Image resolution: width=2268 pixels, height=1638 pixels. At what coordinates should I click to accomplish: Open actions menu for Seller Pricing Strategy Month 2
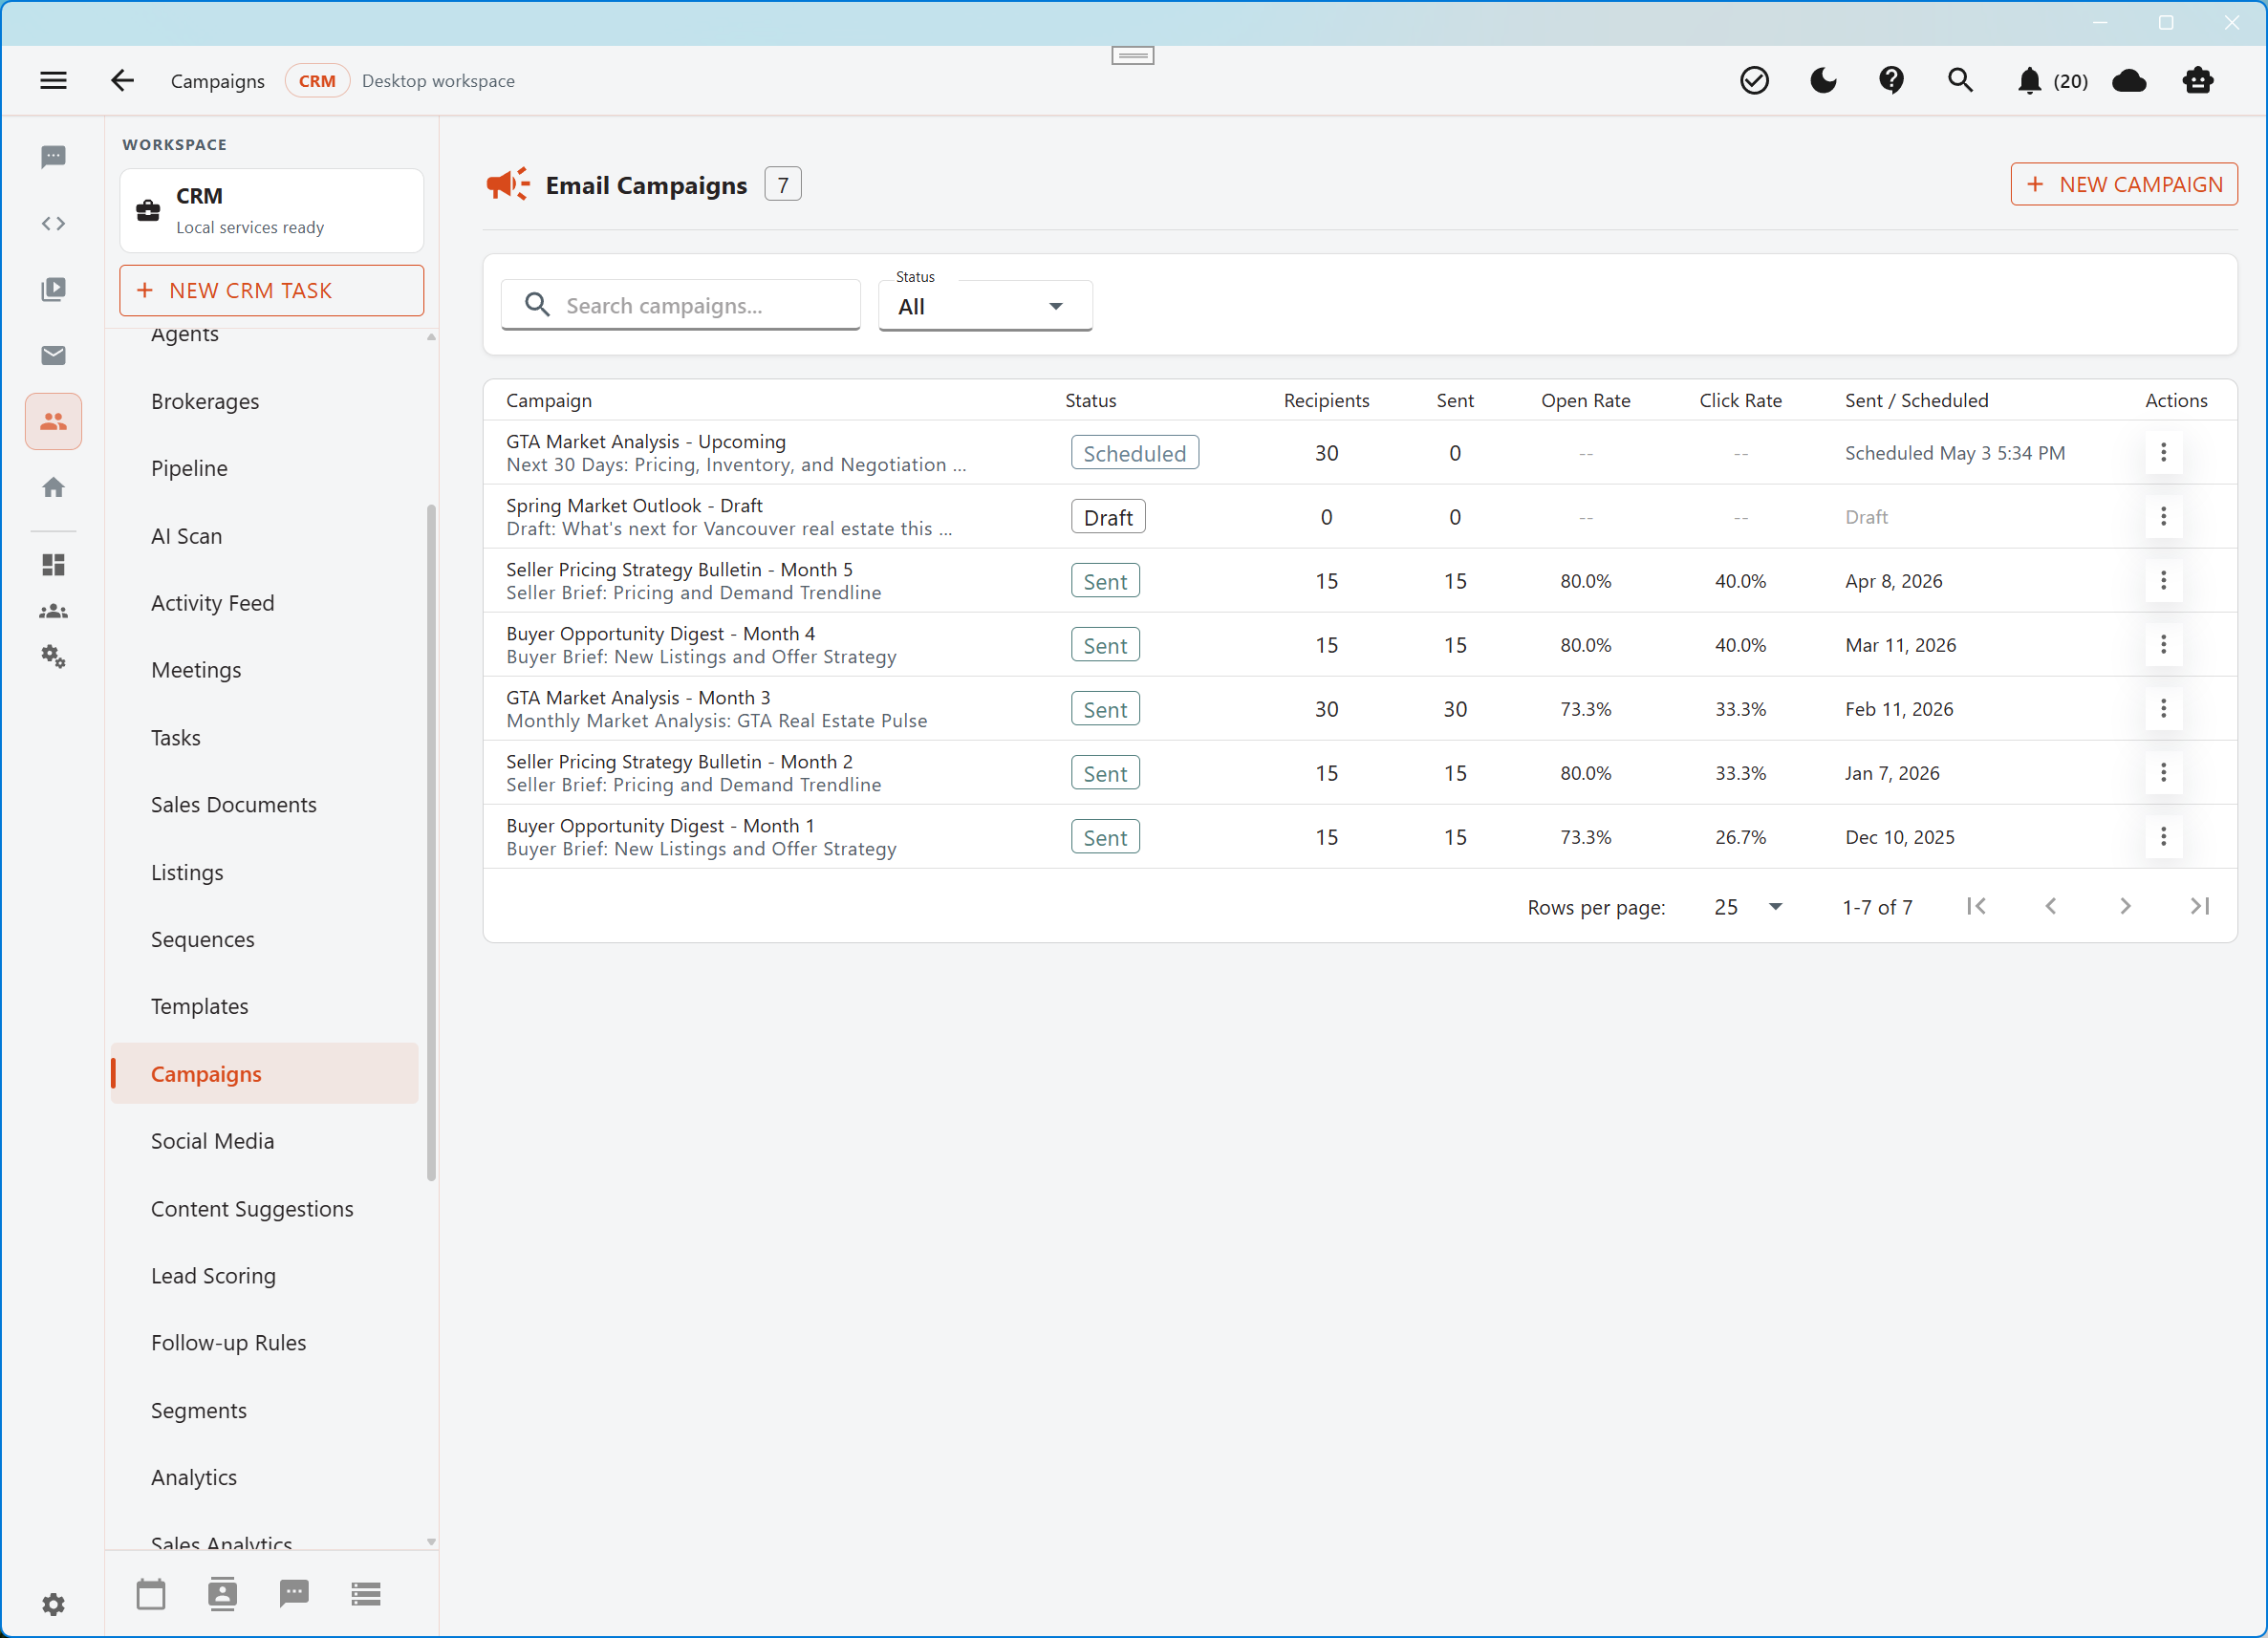pyautogui.click(x=2163, y=773)
